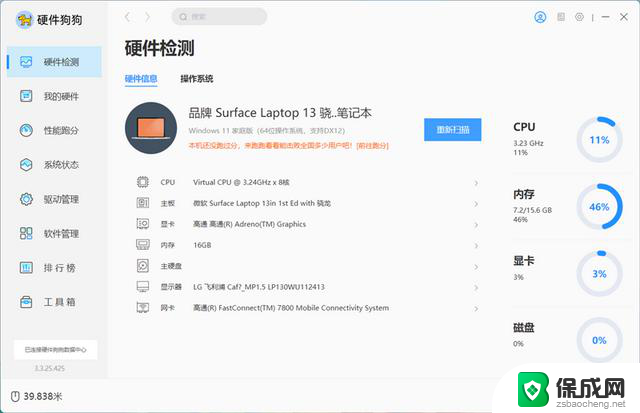Go forward with the right arrow
640x413 pixels.
[147, 17]
